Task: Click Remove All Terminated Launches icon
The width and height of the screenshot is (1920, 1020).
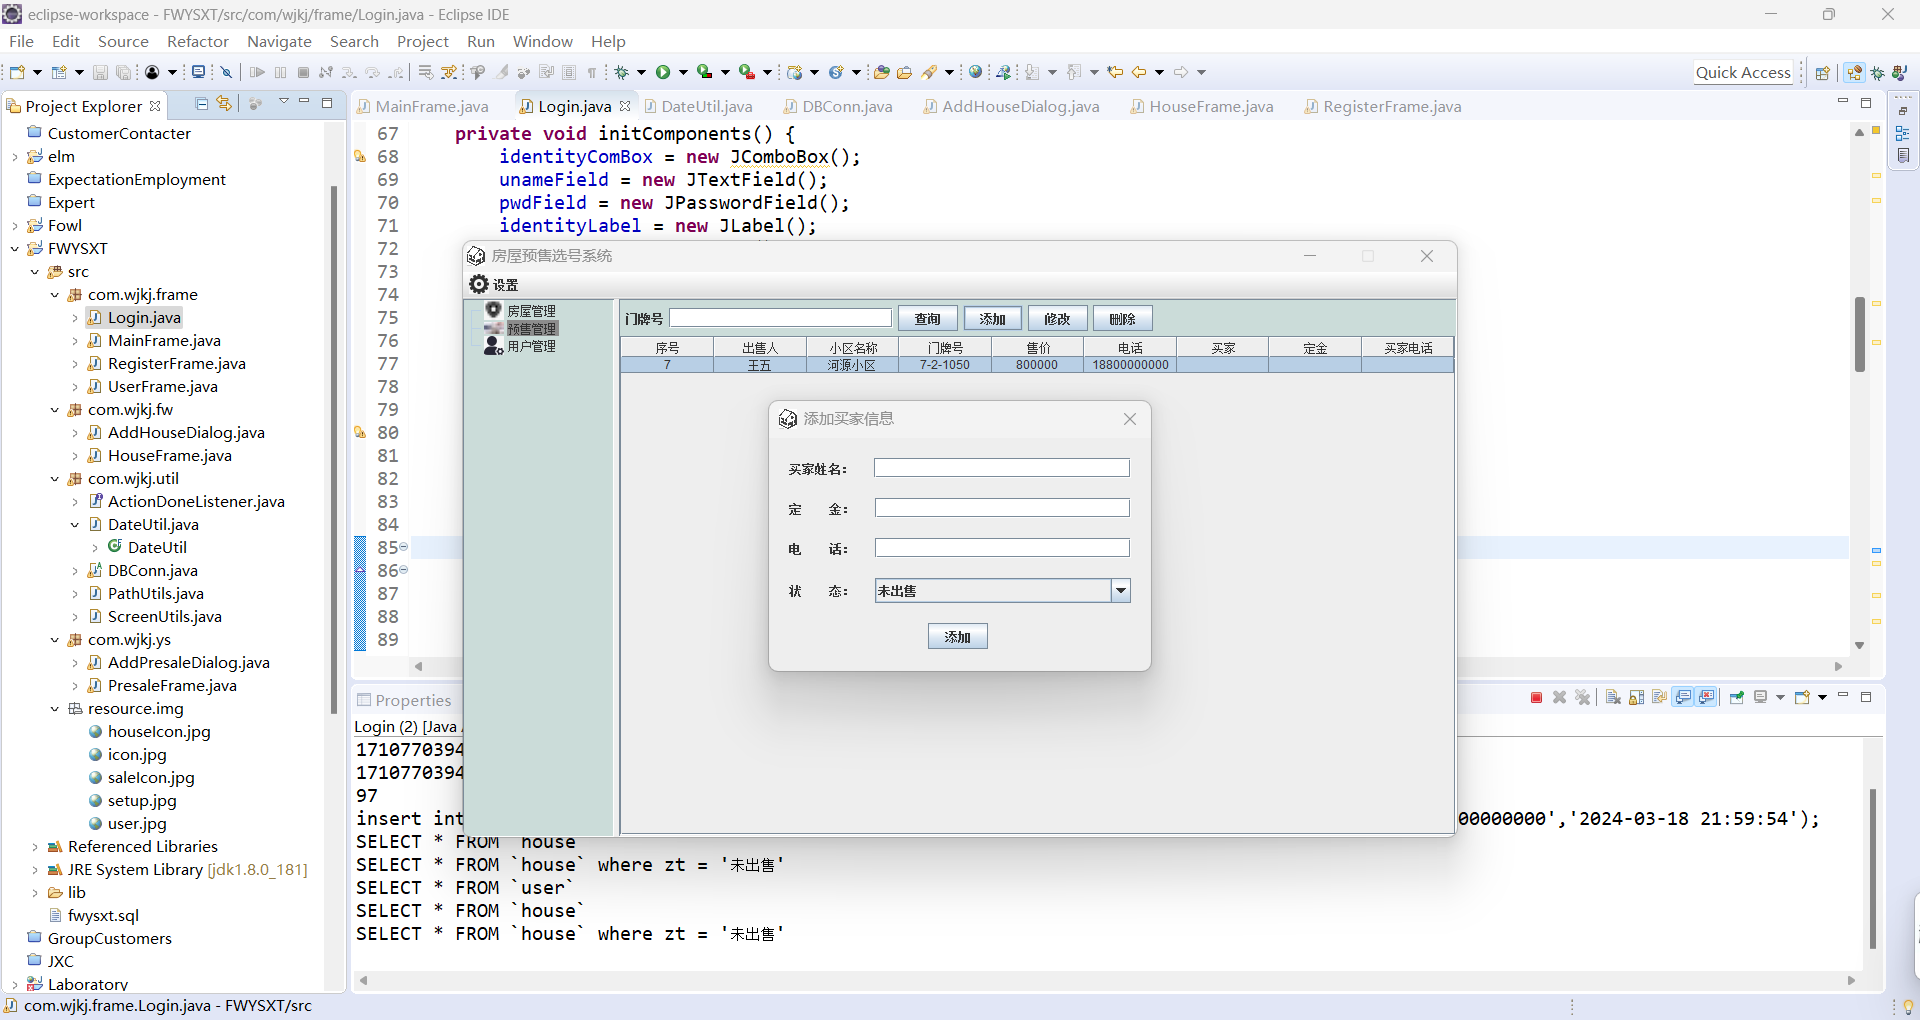Action: pos(1582,697)
